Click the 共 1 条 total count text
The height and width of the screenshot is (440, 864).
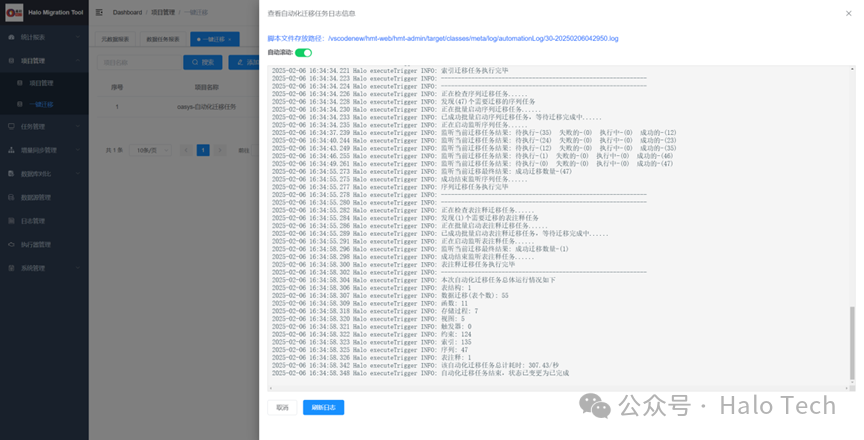click(114, 150)
